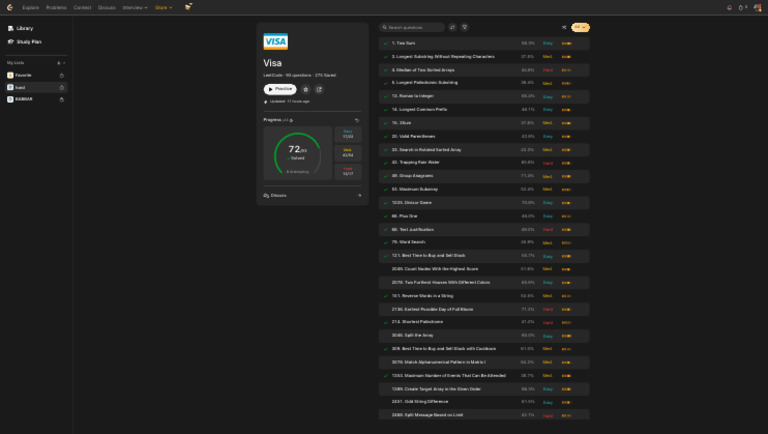Viewport: 768px width, 434px height.
Task: Select the Hard progress box
Action: click(348, 171)
